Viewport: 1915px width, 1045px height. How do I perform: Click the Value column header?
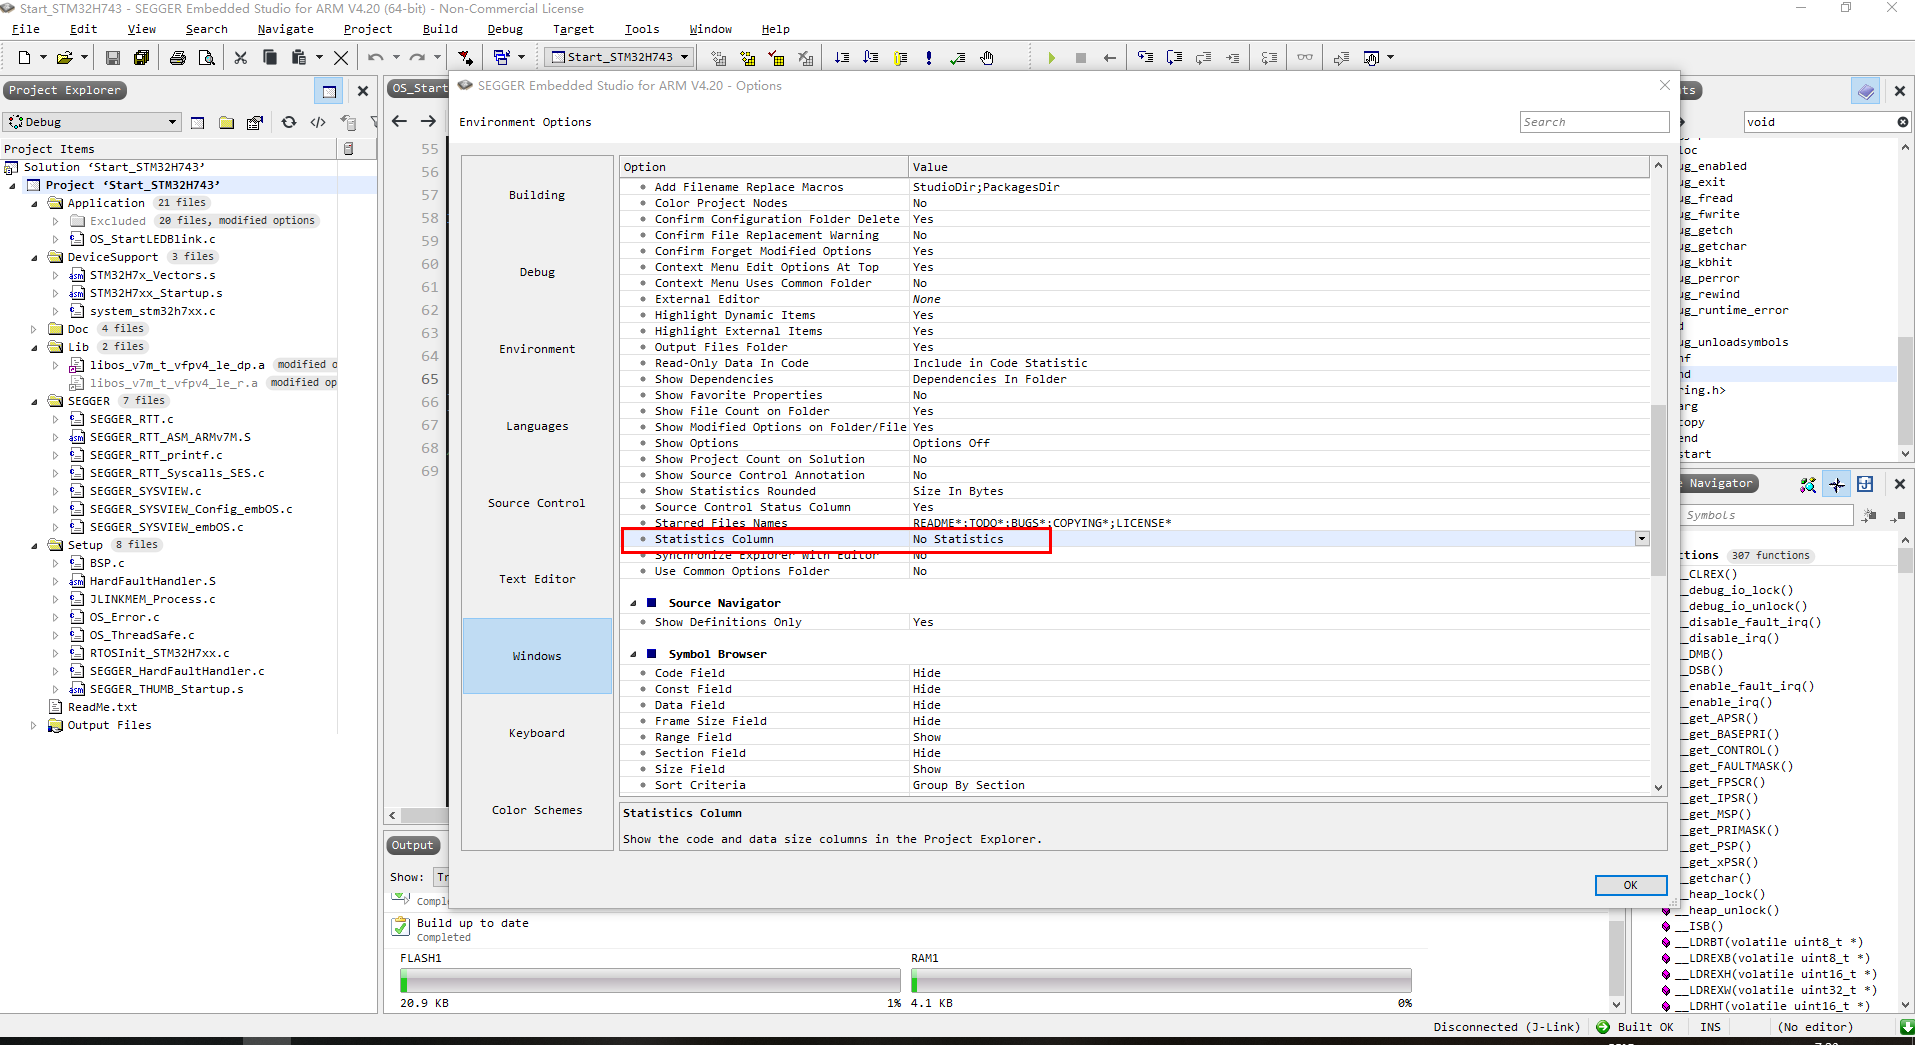[x=1279, y=167]
